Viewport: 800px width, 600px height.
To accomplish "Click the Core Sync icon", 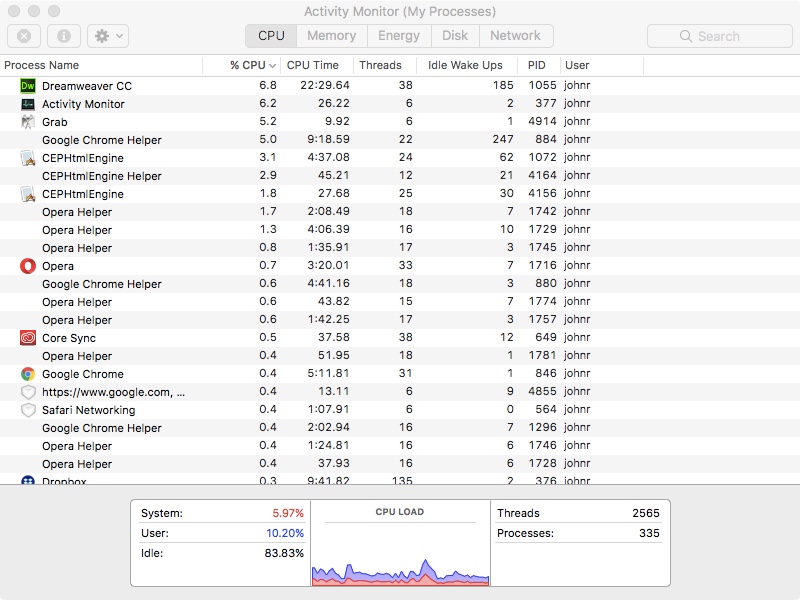I will pos(28,338).
